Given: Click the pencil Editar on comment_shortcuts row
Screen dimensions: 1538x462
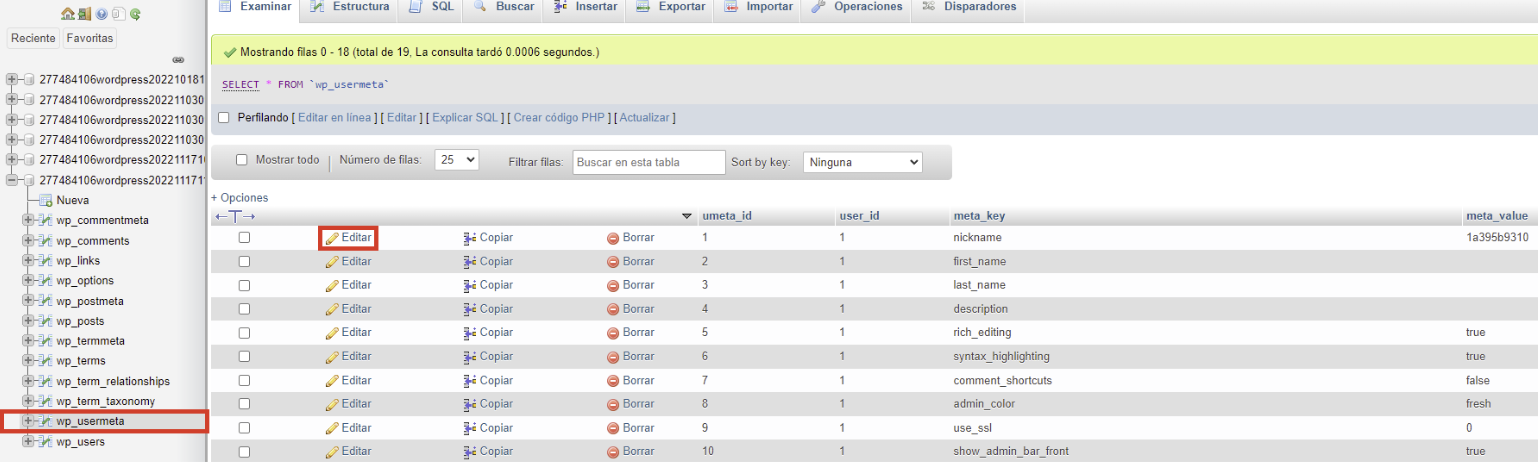Looking at the screenshot, I should coord(349,380).
